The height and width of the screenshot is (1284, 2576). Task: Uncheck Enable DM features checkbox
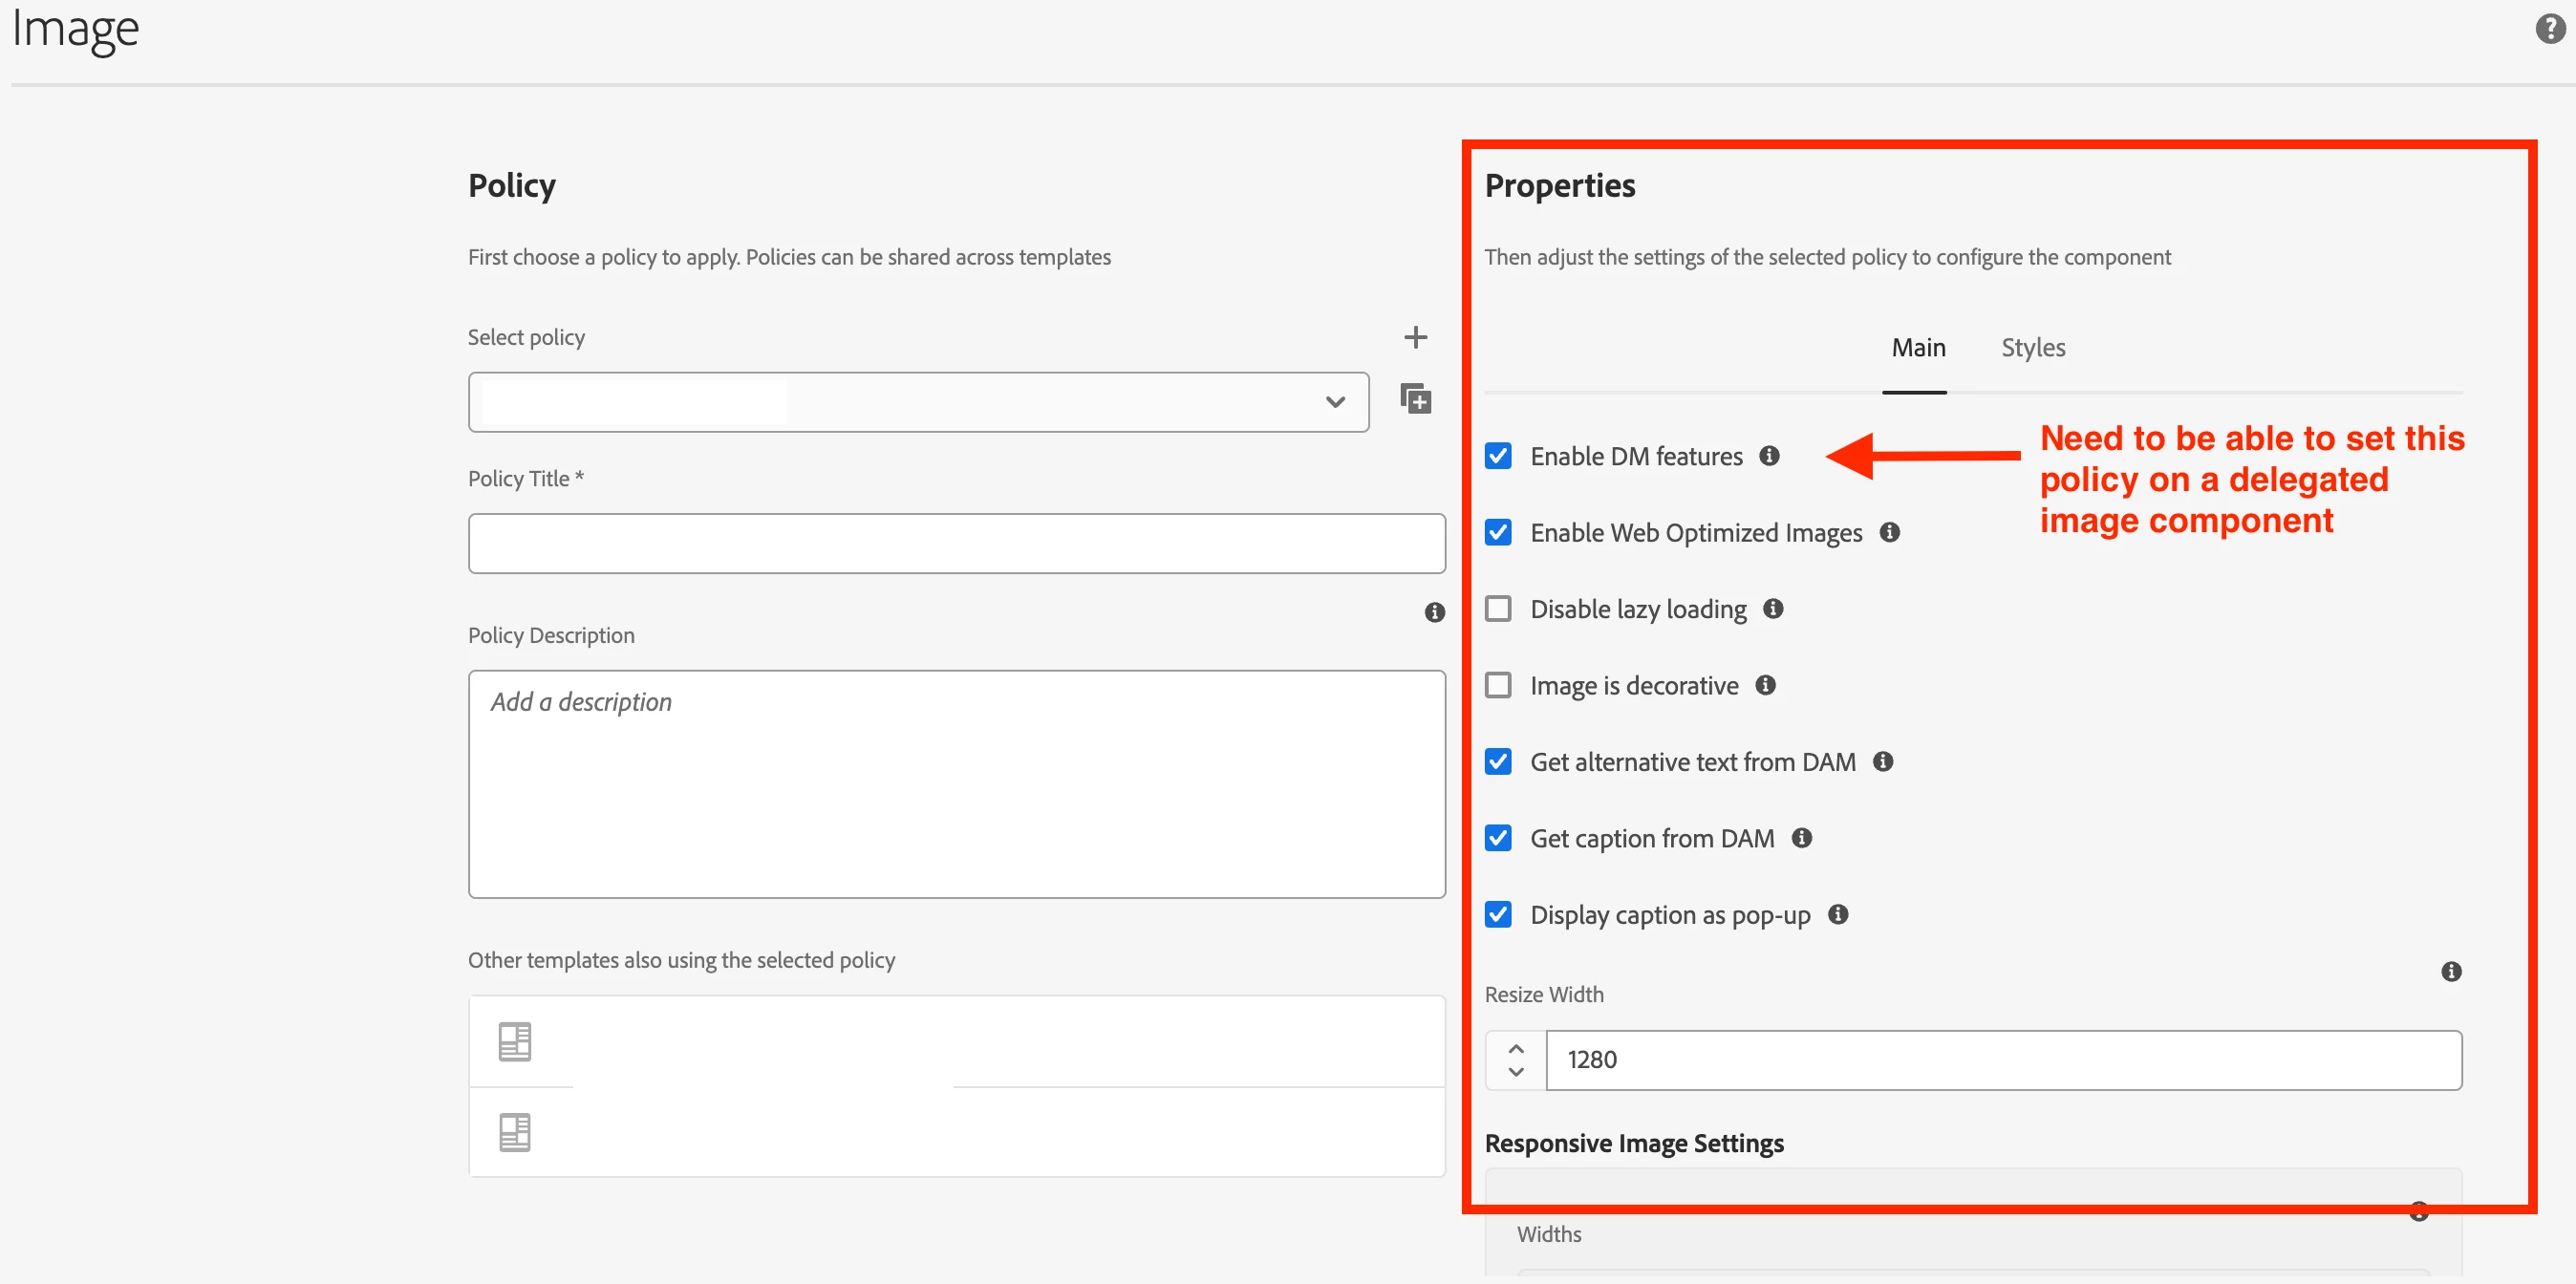(x=1498, y=456)
